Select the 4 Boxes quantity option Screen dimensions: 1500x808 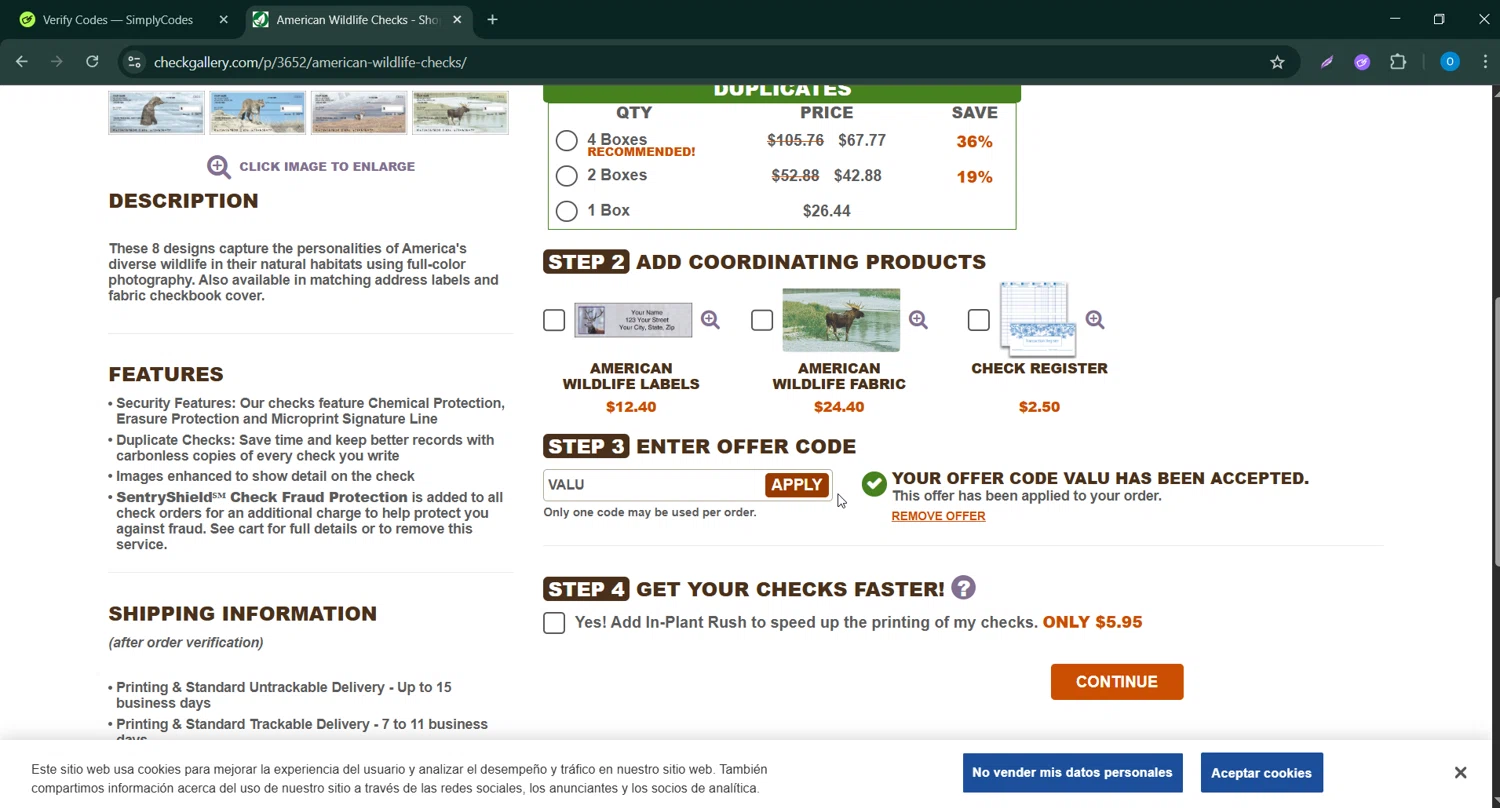pos(566,141)
